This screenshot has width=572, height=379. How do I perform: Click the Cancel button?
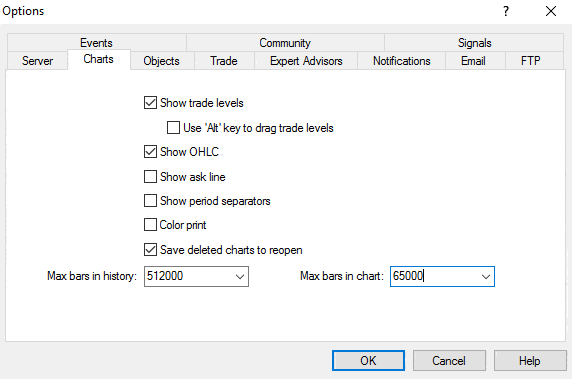coord(449,360)
